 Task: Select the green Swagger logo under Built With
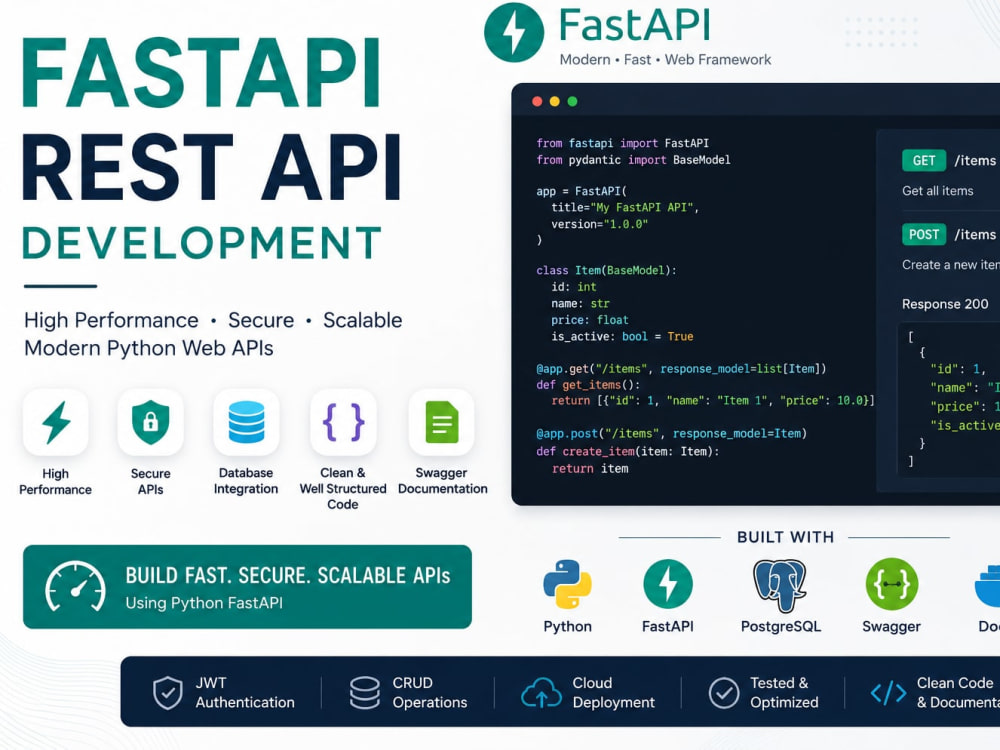tap(892, 584)
